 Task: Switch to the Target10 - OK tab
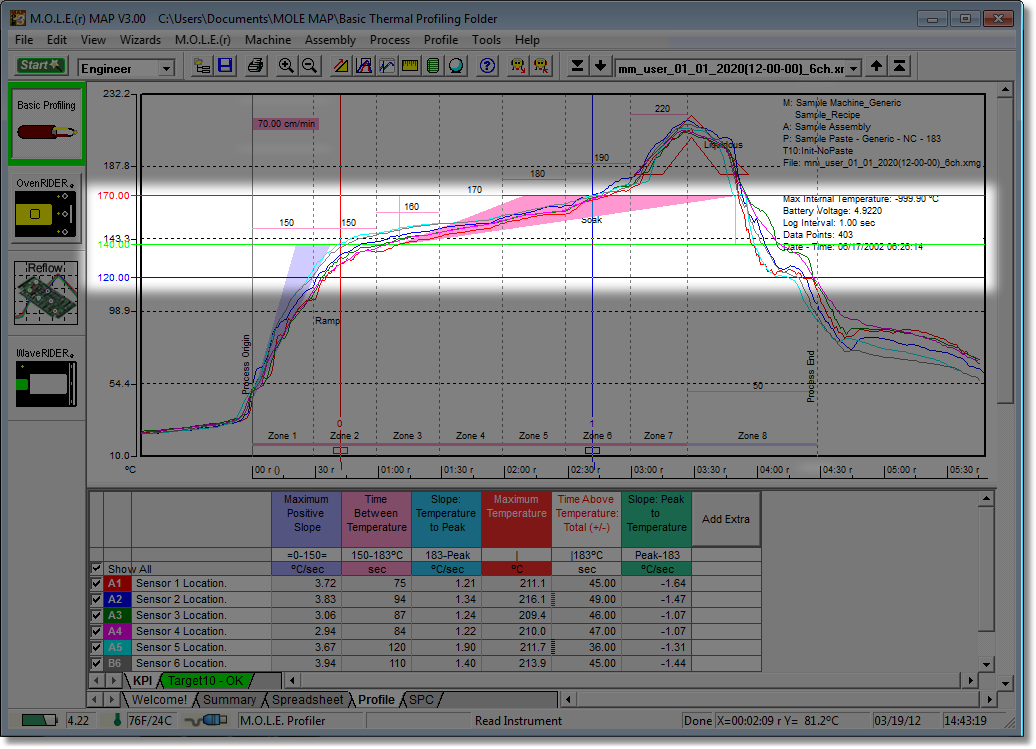coord(205,681)
